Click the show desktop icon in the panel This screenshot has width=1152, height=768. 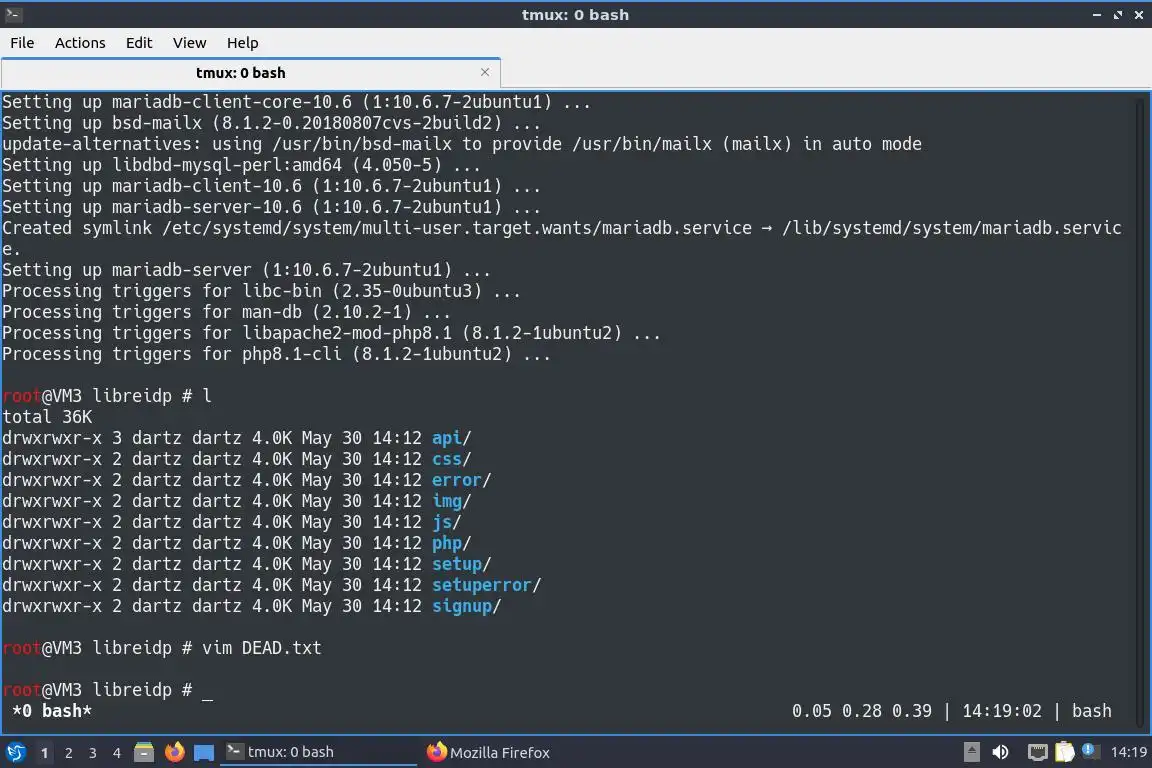pyautogui.click(x=204, y=753)
